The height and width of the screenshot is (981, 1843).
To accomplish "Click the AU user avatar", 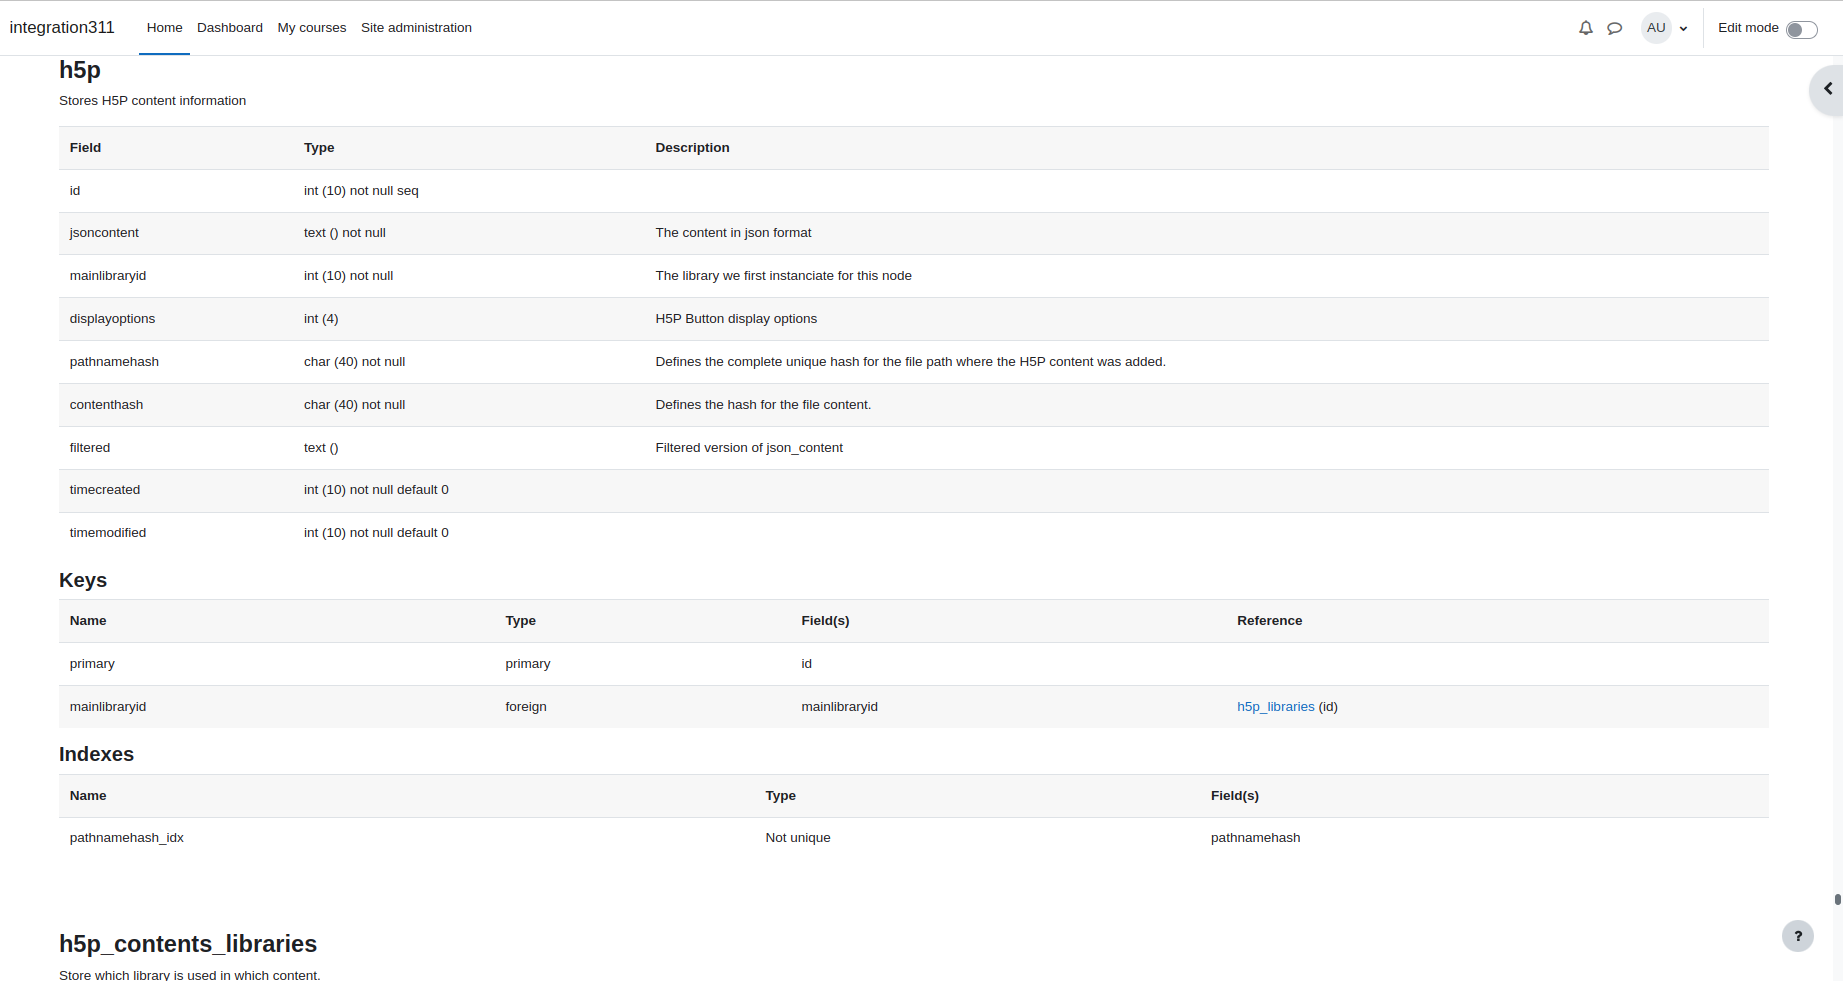I will tap(1656, 28).
